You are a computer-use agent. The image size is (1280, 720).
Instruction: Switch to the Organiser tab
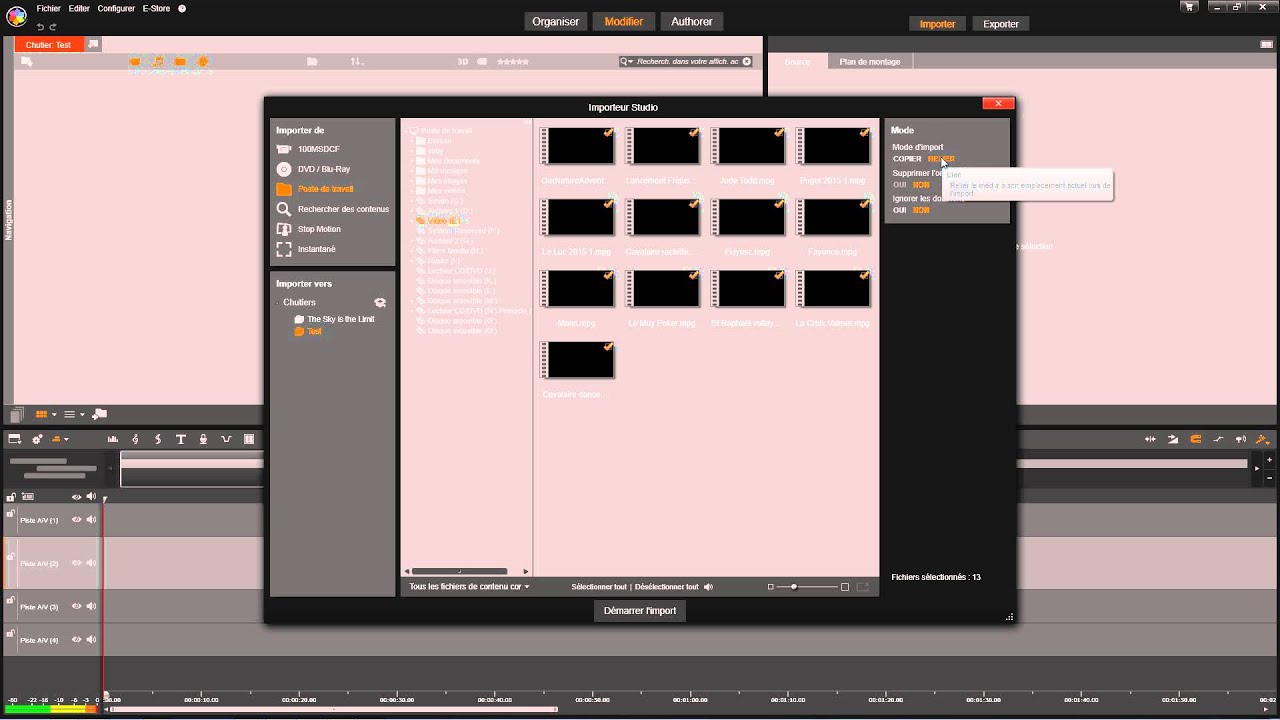click(x=555, y=21)
